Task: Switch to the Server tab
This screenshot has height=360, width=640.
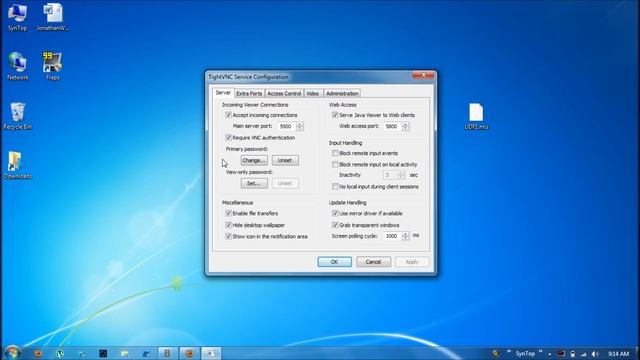Action: [223, 93]
